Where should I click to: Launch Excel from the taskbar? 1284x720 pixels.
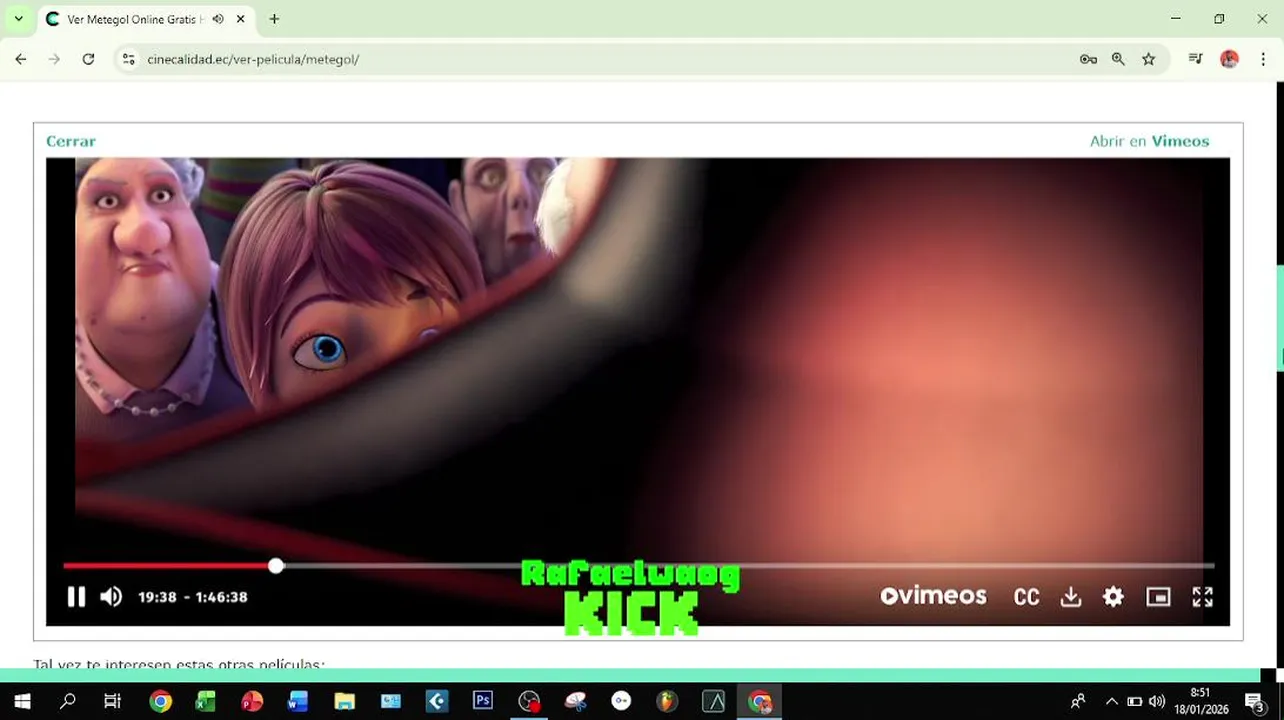tap(205, 701)
